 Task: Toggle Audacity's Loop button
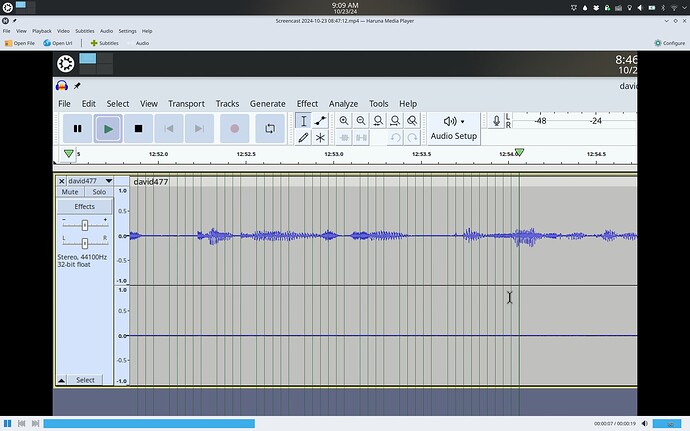270,129
